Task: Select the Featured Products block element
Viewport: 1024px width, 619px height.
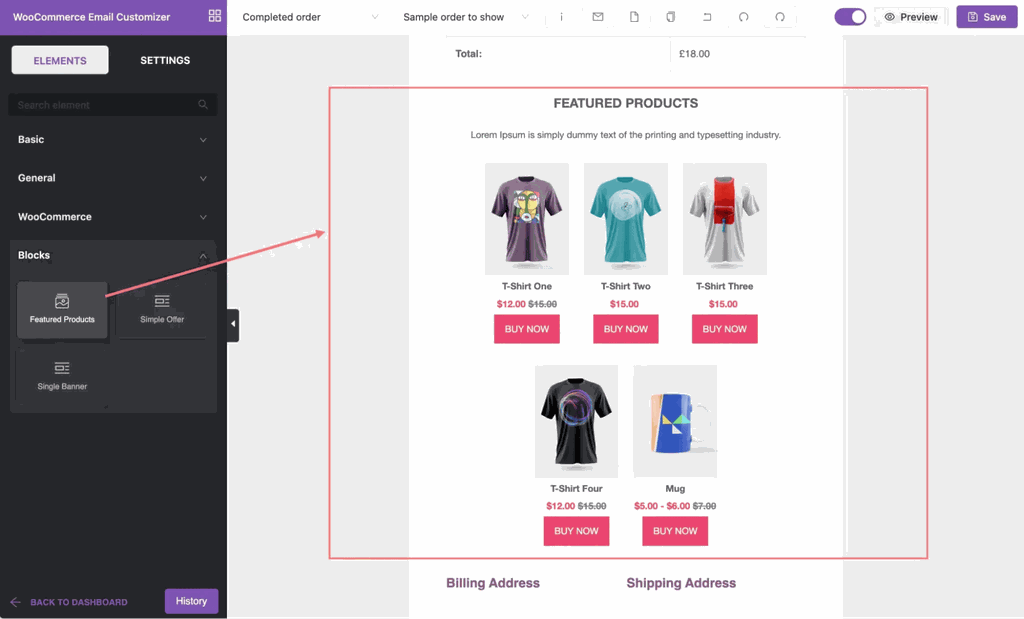Action: pos(62,309)
